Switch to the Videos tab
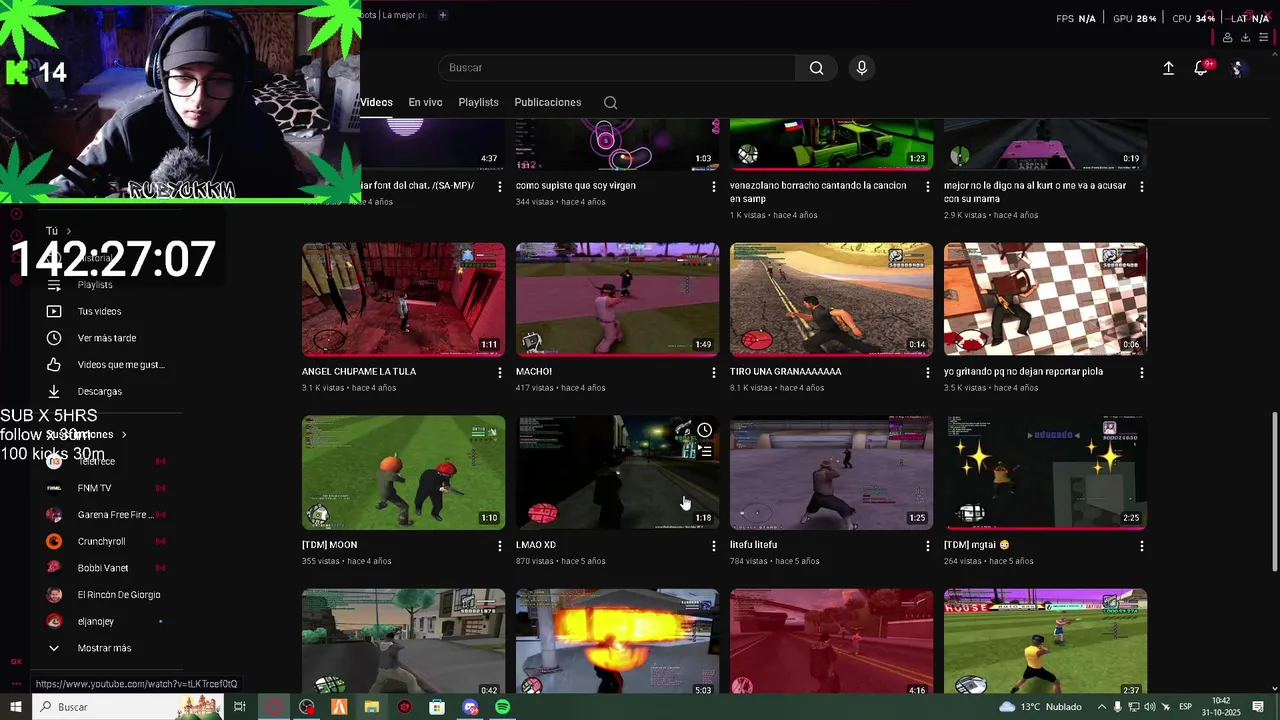Image resolution: width=1280 pixels, height=720 pixels. (x=377, y=102)
